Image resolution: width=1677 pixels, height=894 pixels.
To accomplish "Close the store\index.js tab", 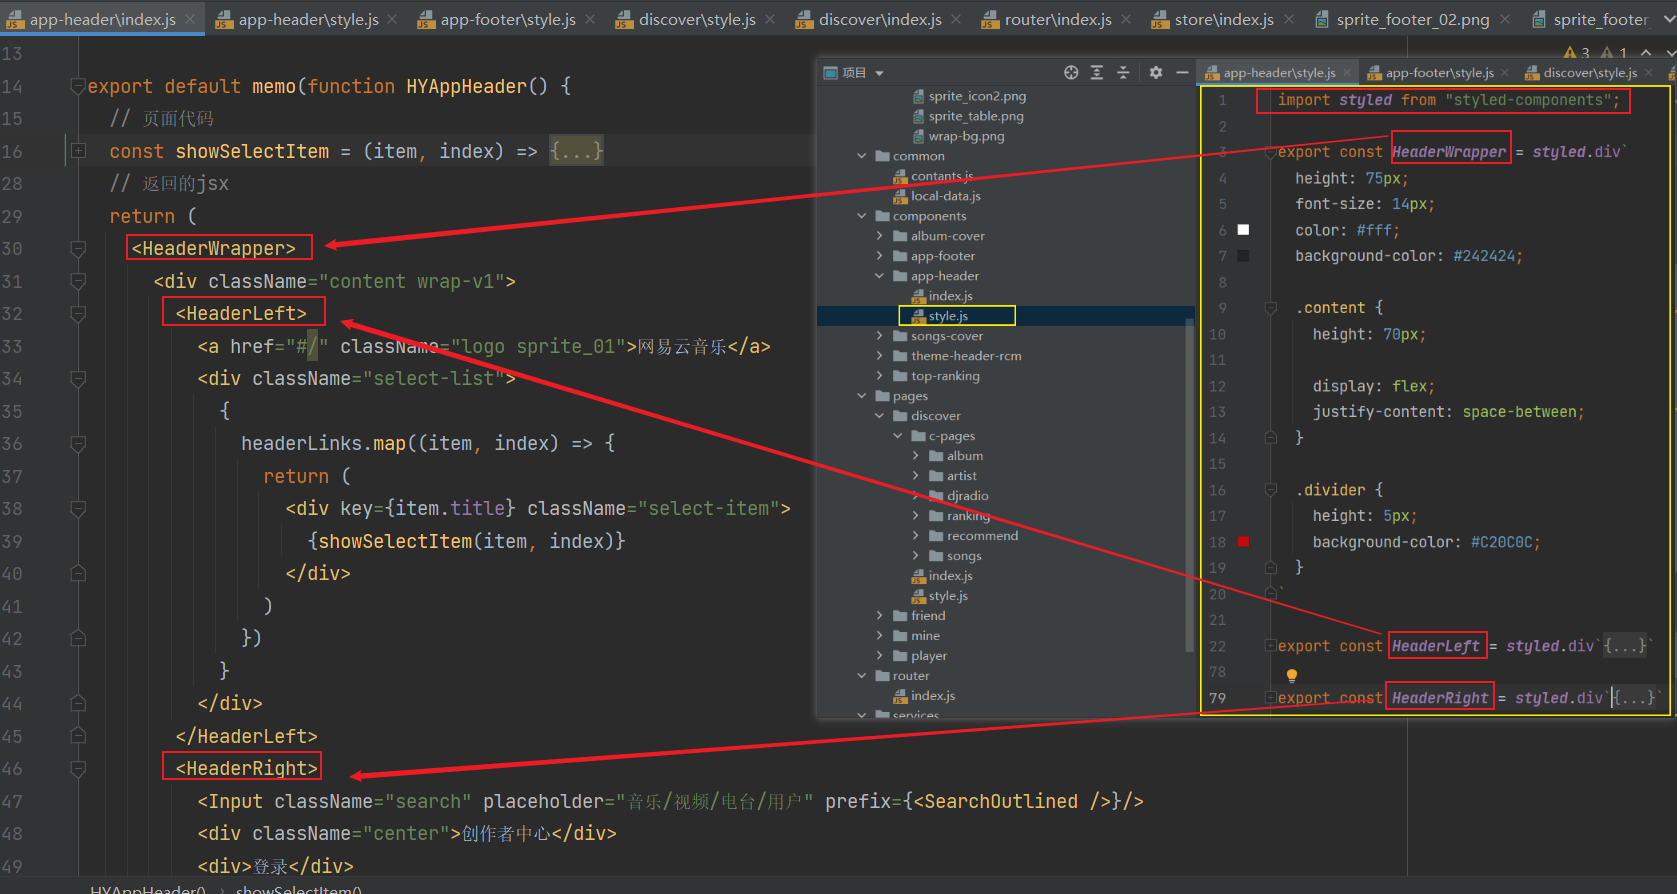I will (1288, 19).
